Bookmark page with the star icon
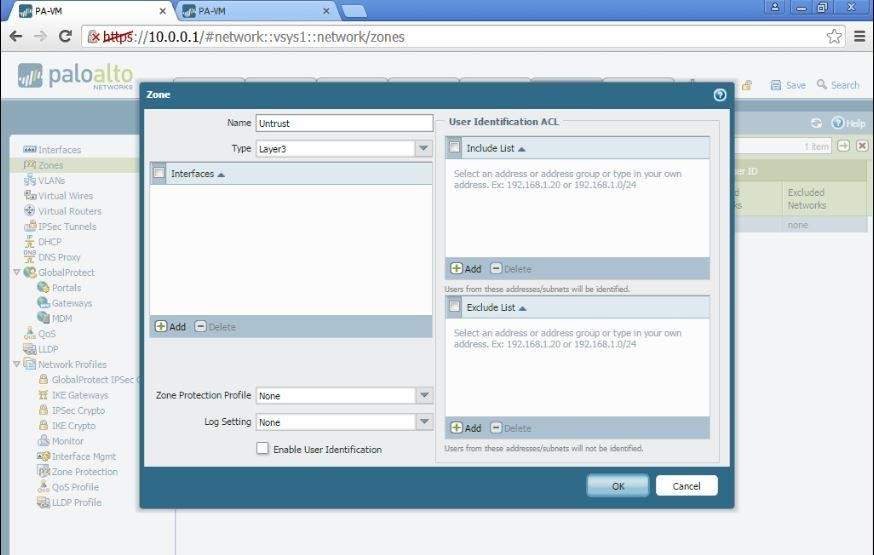This screenshot has height=555, width=874. 834,36
